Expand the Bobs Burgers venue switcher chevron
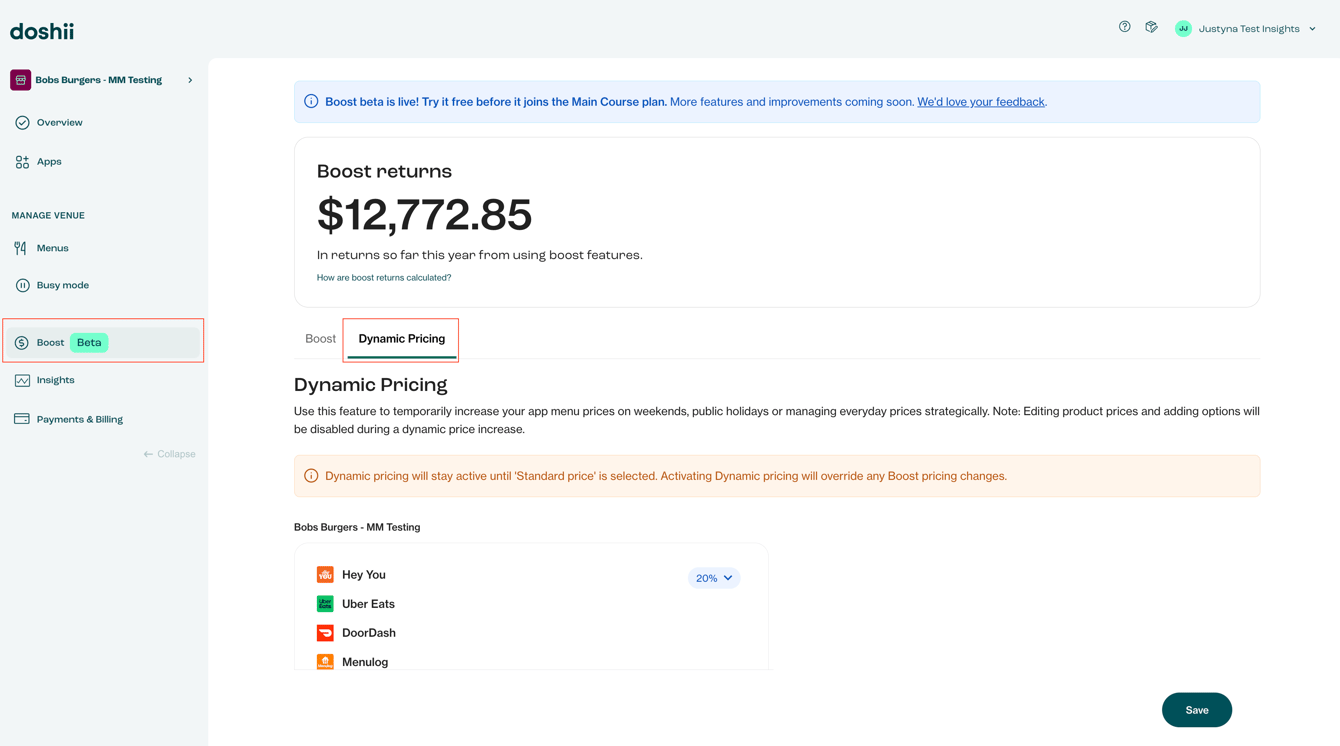 click(190, 80)
